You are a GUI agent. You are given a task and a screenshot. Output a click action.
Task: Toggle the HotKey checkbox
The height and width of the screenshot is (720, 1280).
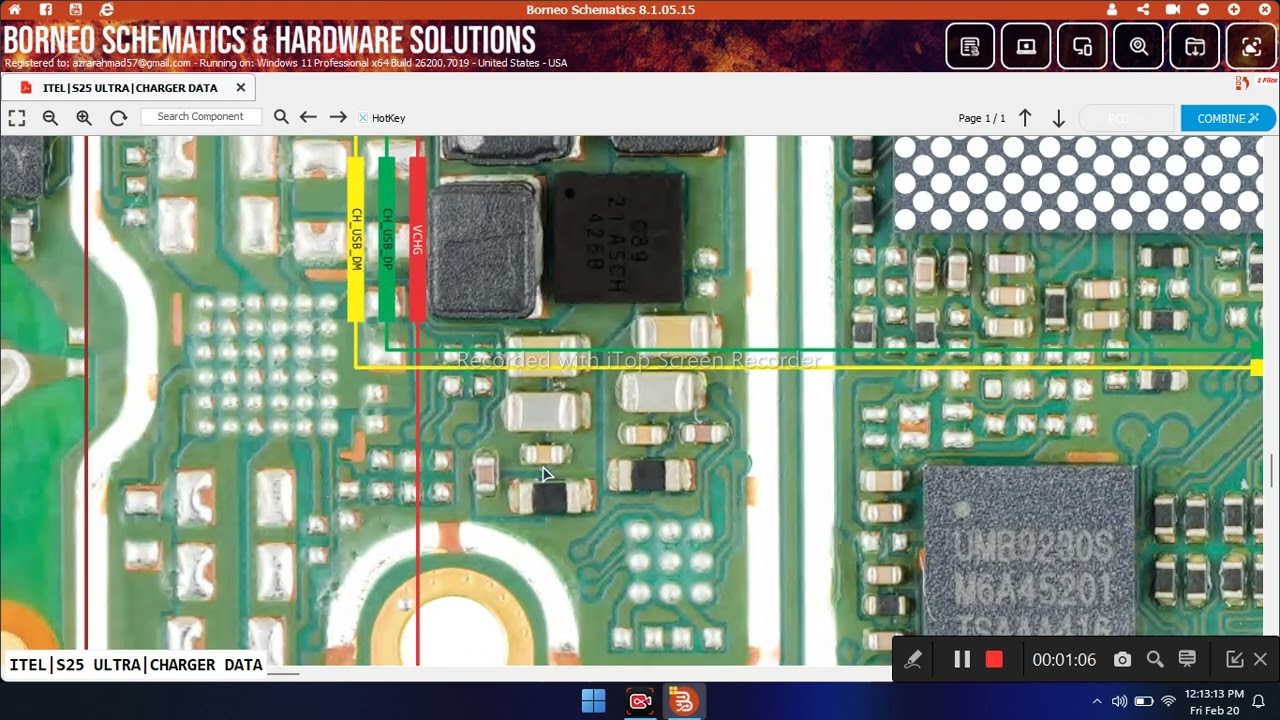coord(363,118)
